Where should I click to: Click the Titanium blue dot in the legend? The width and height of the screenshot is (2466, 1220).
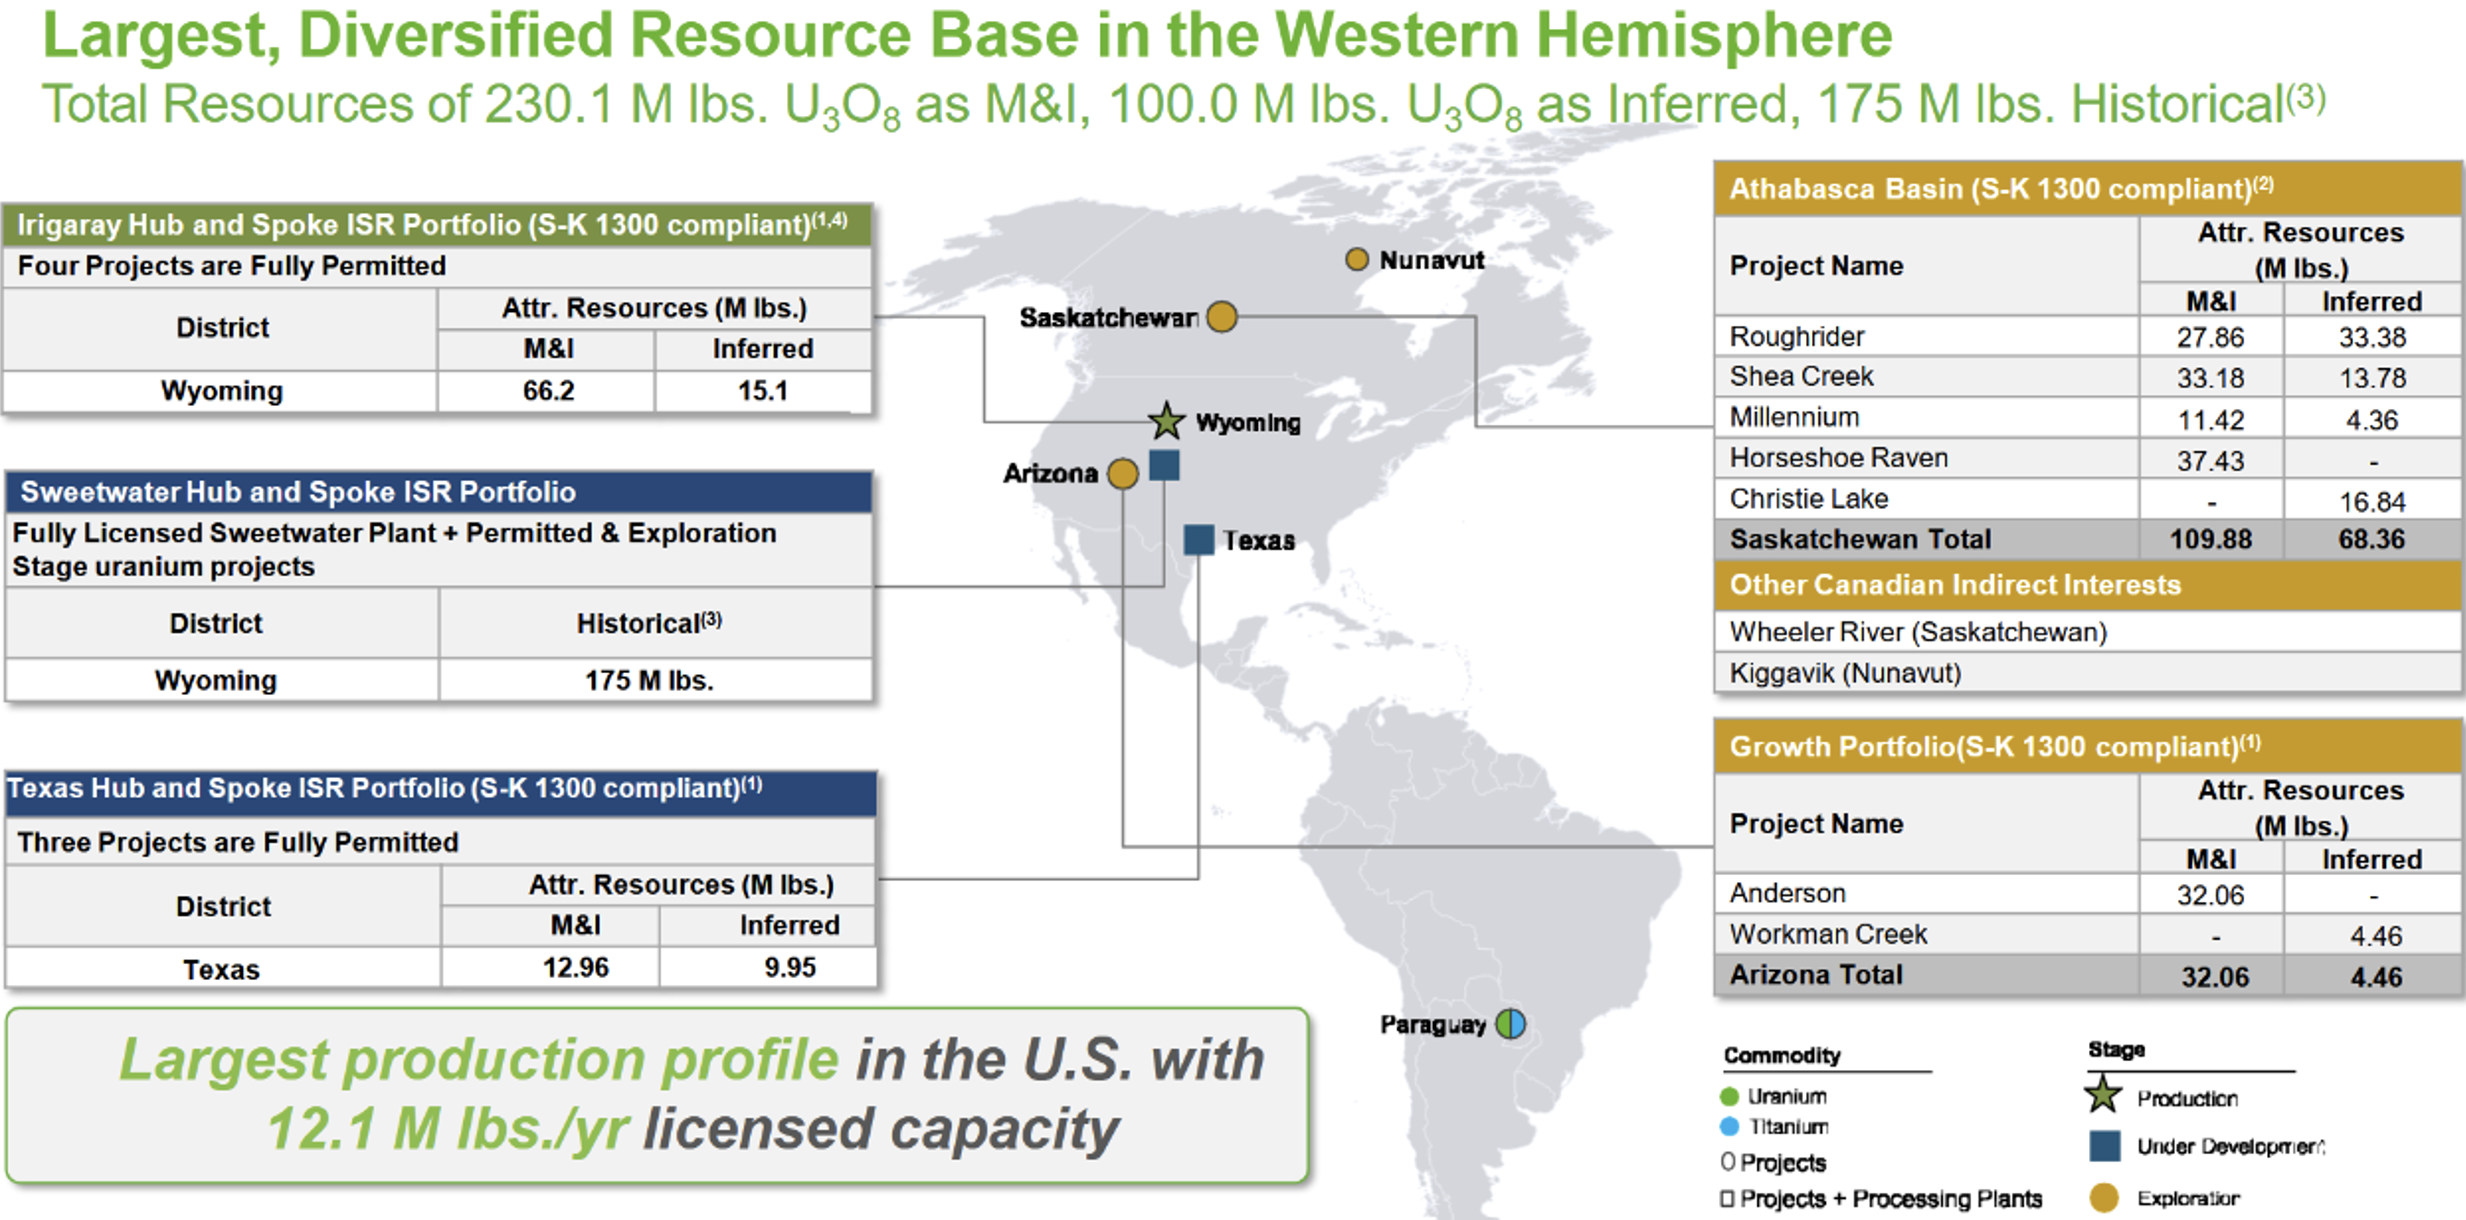point(1729,1126)
